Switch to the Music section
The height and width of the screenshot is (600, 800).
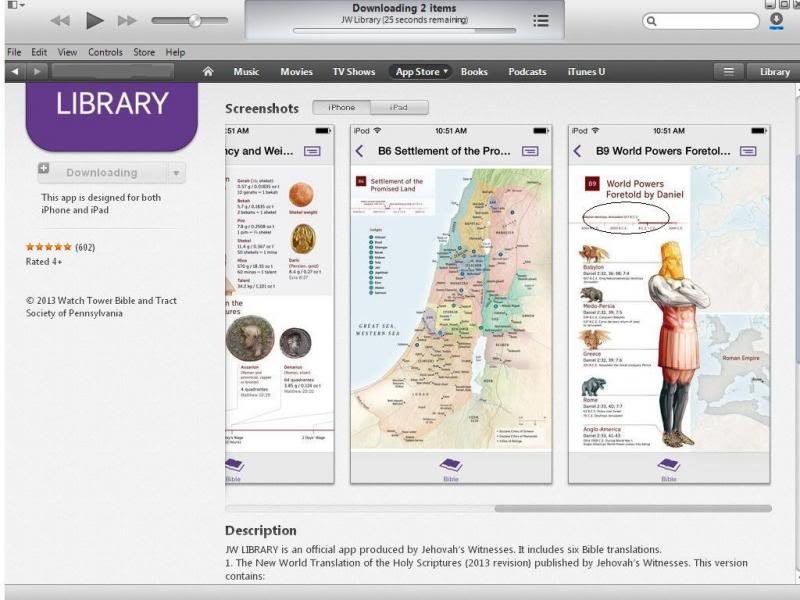(246, 71)
